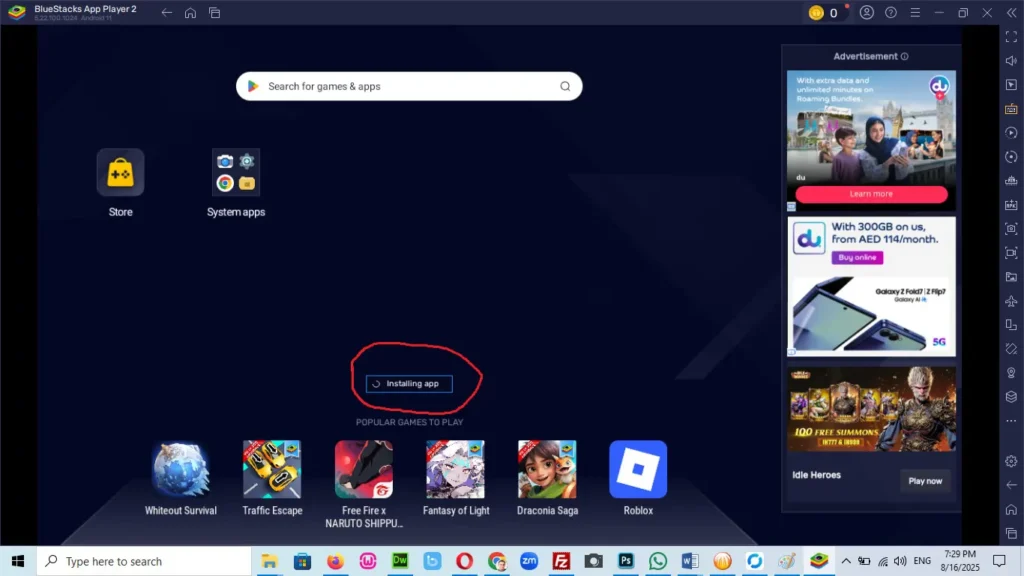Show hidden icons in Windows system tray
1024x576 pixels.
click(x=846, y=561)
